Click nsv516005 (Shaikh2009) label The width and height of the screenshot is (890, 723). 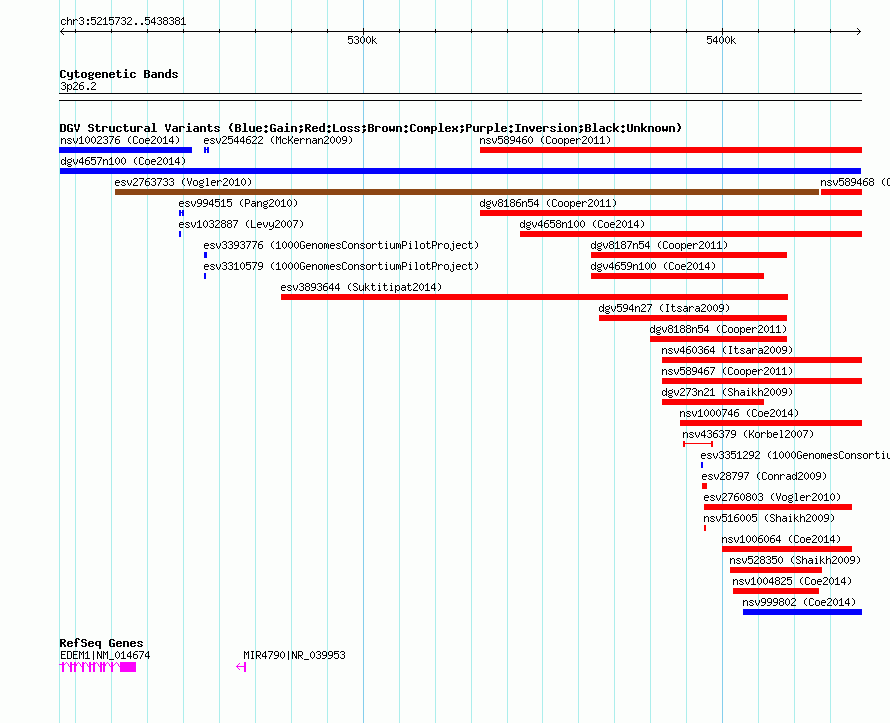769,518
